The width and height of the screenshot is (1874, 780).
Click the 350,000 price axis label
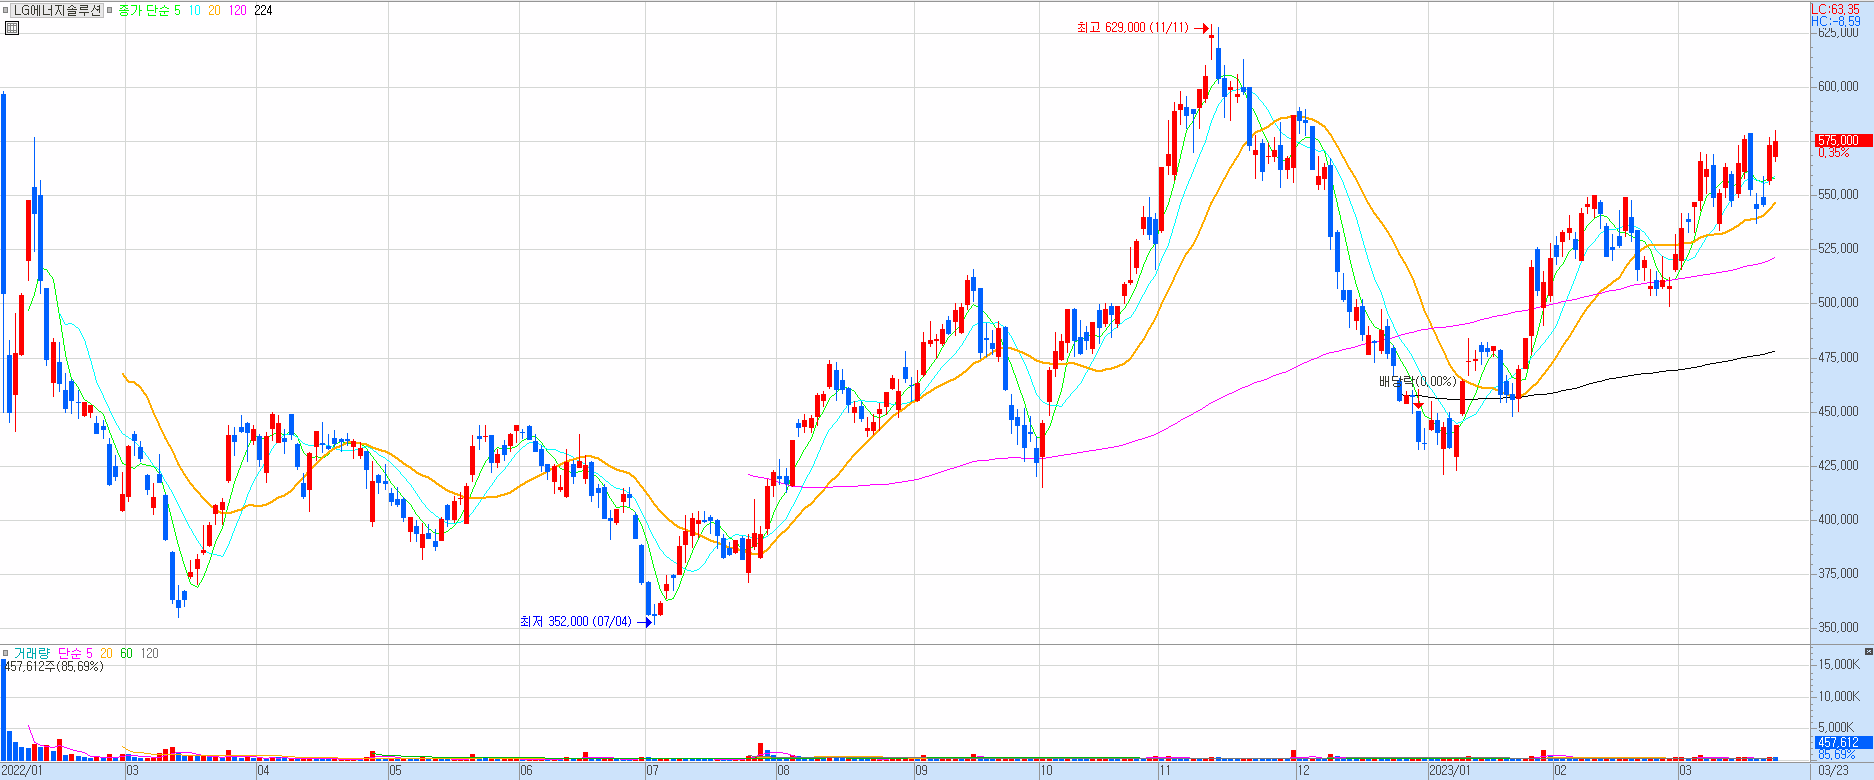tap(1838, 627)
